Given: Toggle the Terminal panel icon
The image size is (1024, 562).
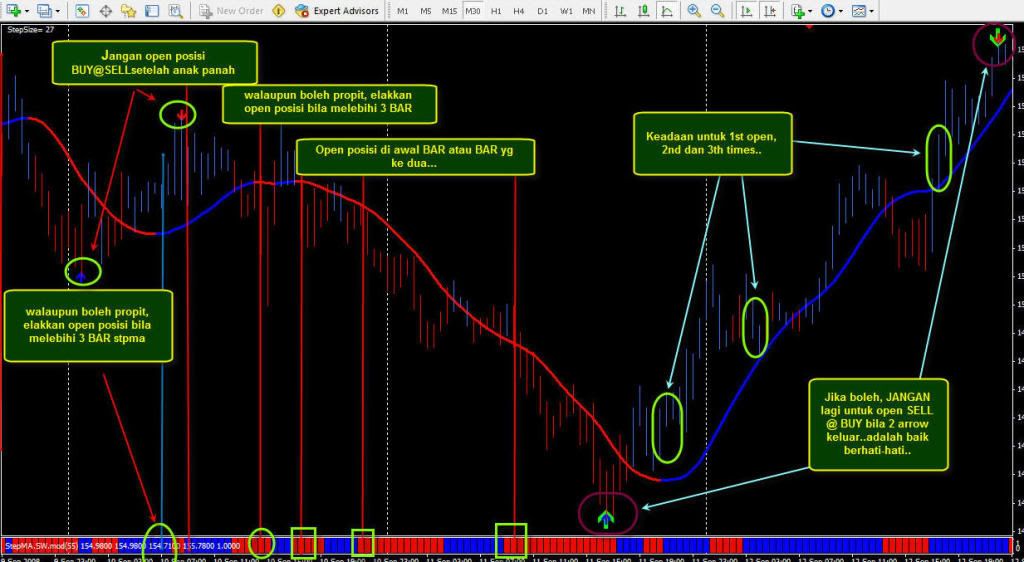Looking at the screenshot, I should 152,10.
